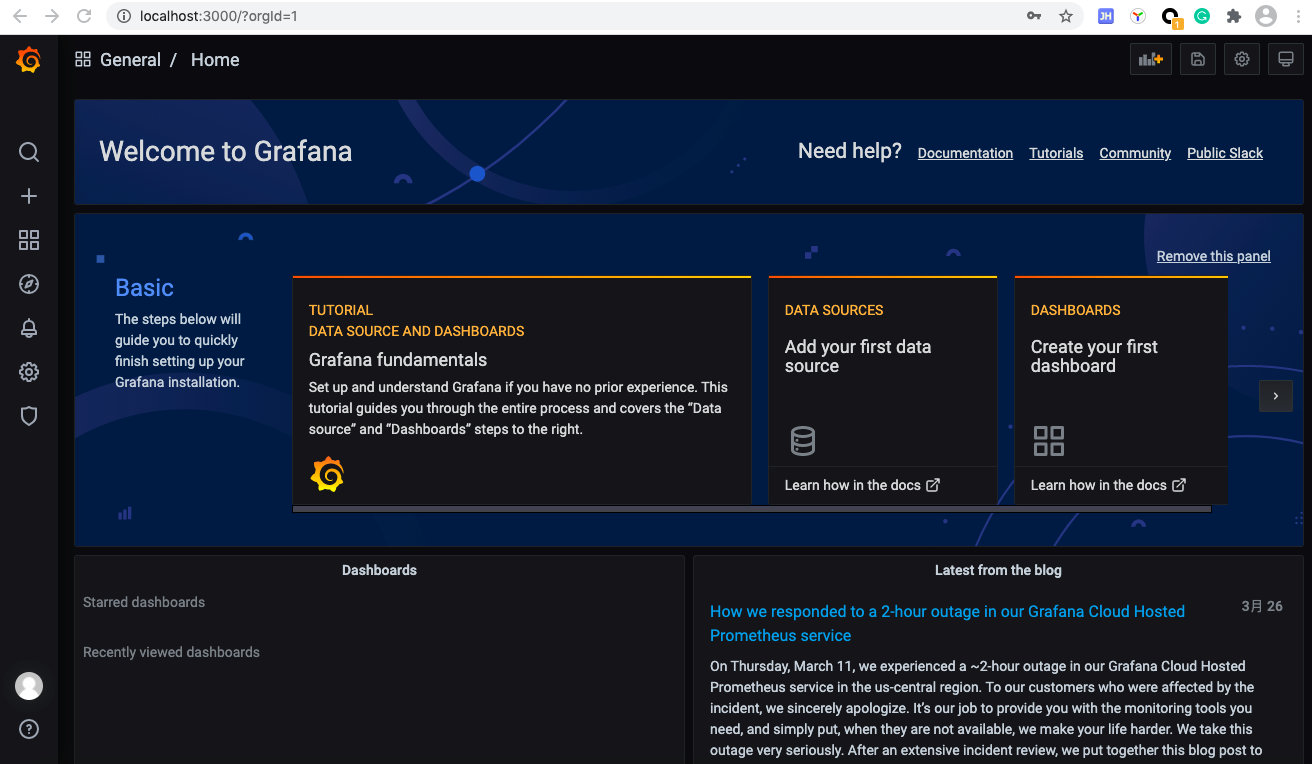Click the next arrow on setup cards
The image size is (1312, 764).
tap(1276, 396)
